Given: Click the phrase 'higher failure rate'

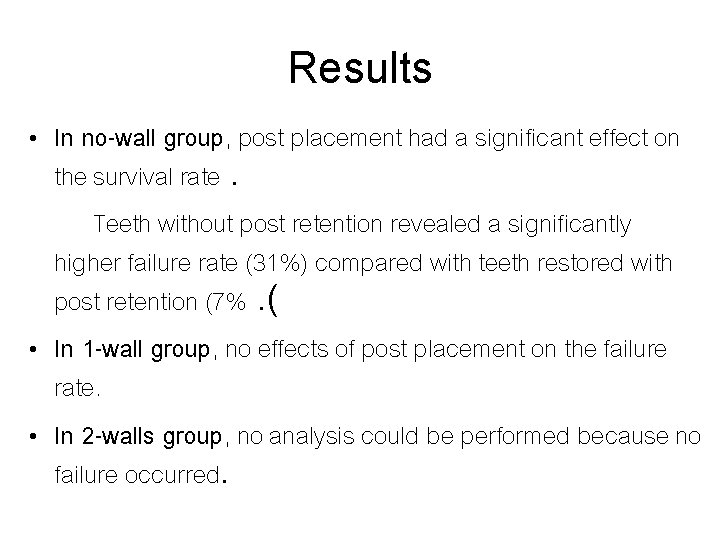Looking at the screenshot, I should (146, 264).
